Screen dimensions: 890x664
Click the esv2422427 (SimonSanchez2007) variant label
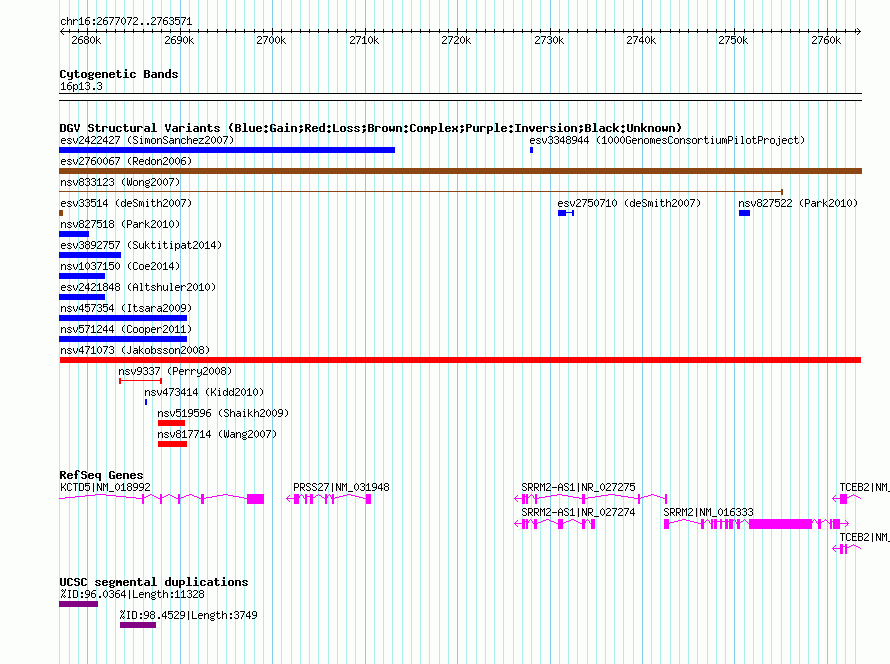tap(147, 140)
